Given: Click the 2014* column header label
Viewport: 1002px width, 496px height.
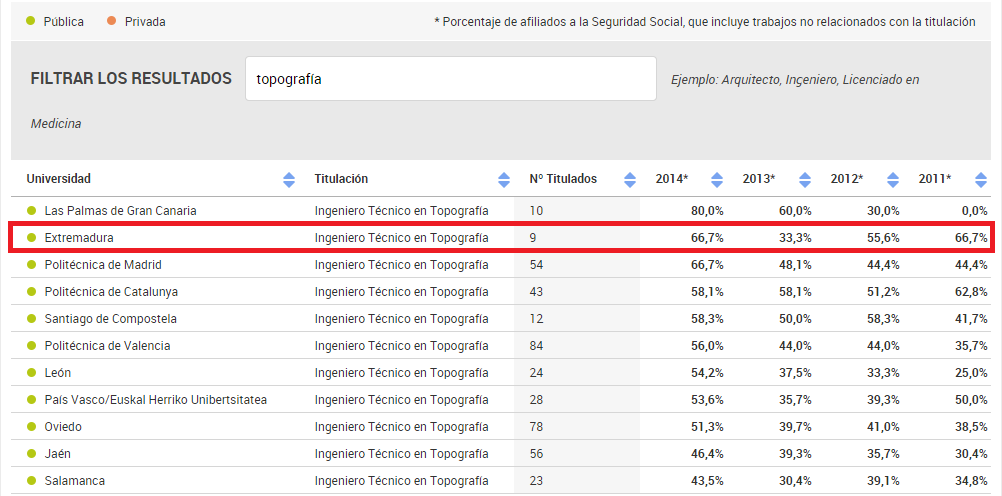Looking at the screenshot, I should (x=672, y=179).
